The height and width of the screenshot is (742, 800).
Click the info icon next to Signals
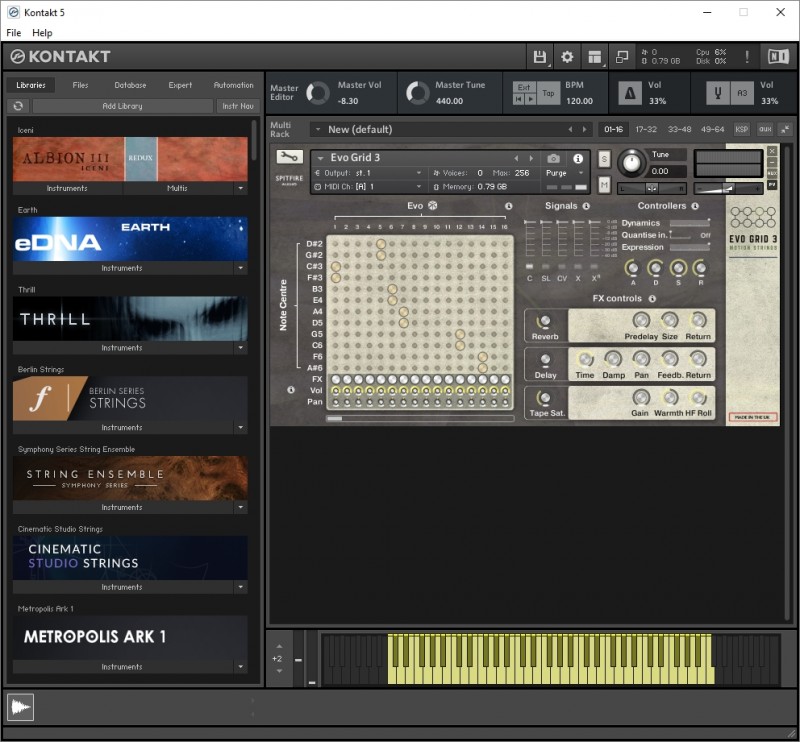tap(586, 206)
